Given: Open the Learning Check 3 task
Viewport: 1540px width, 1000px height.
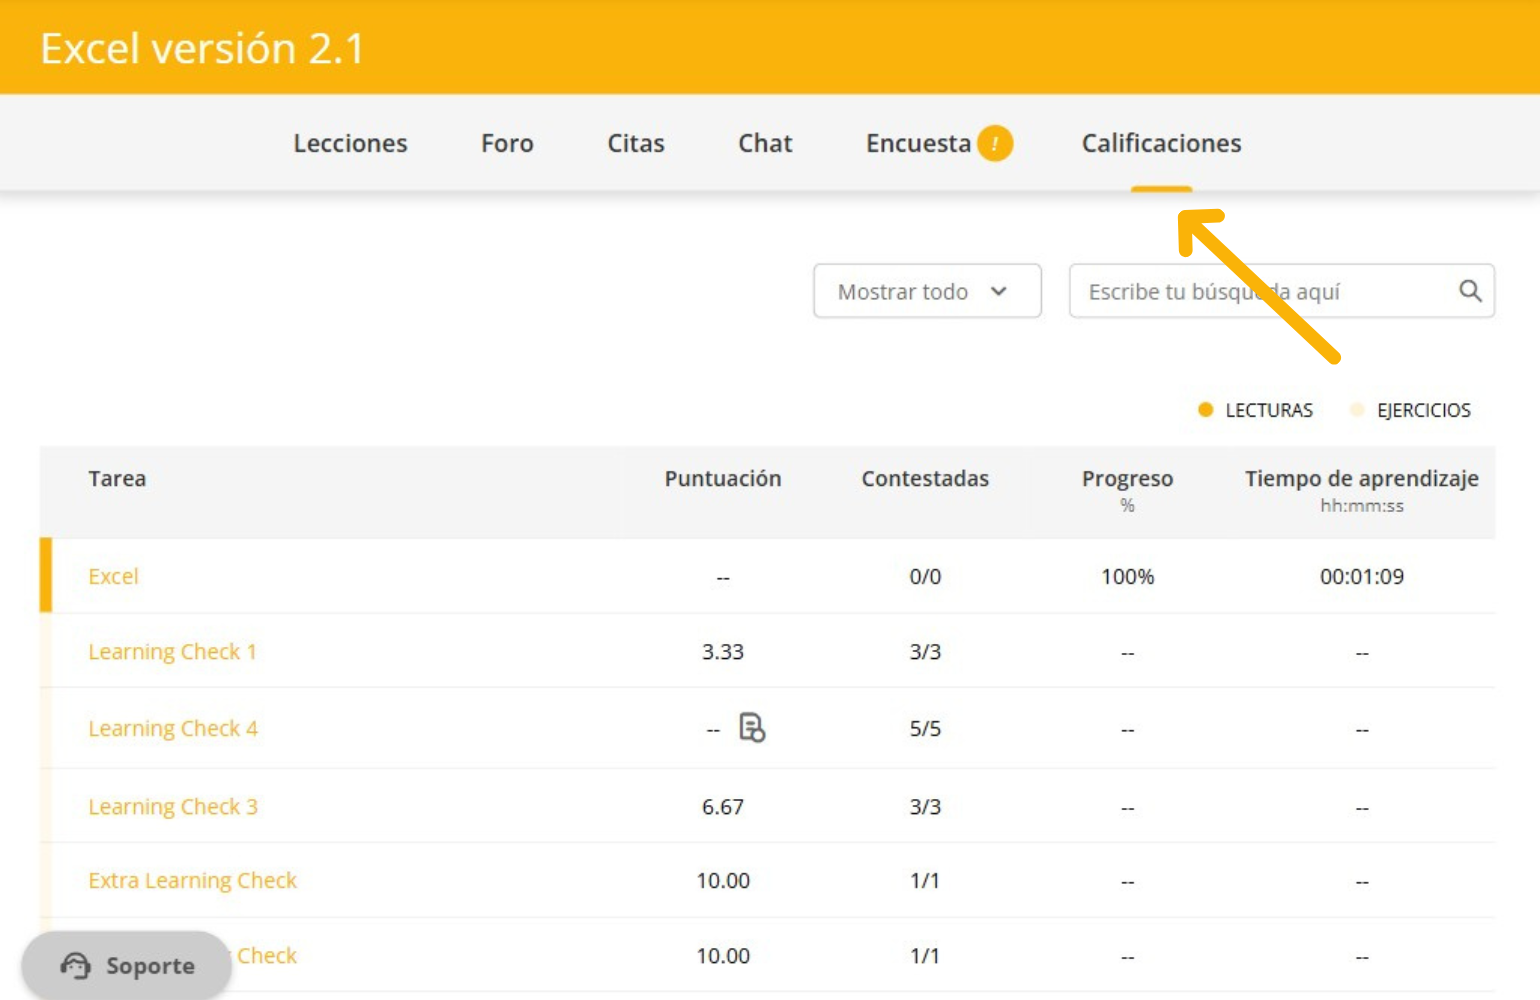Looking at the screenshot, I should (x=173, y=807).
